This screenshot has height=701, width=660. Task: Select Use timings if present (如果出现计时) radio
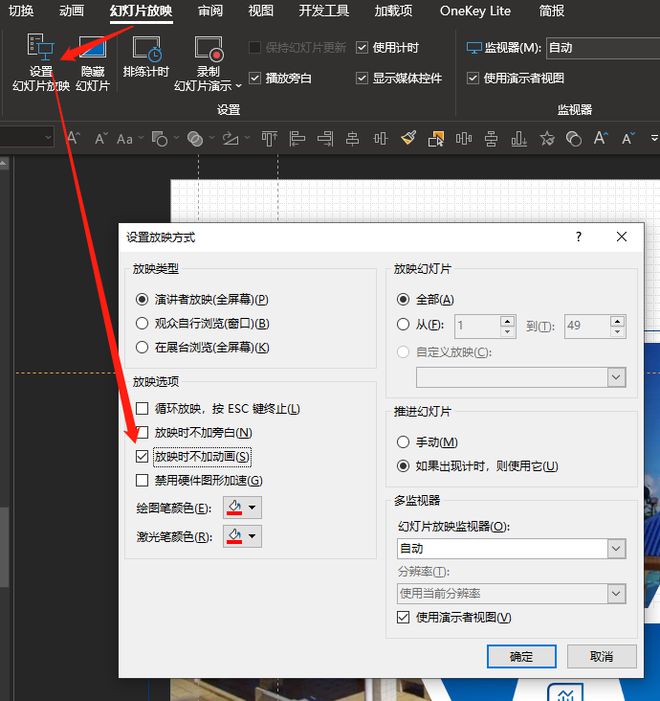pyautogui.click(x=403, y=466)
